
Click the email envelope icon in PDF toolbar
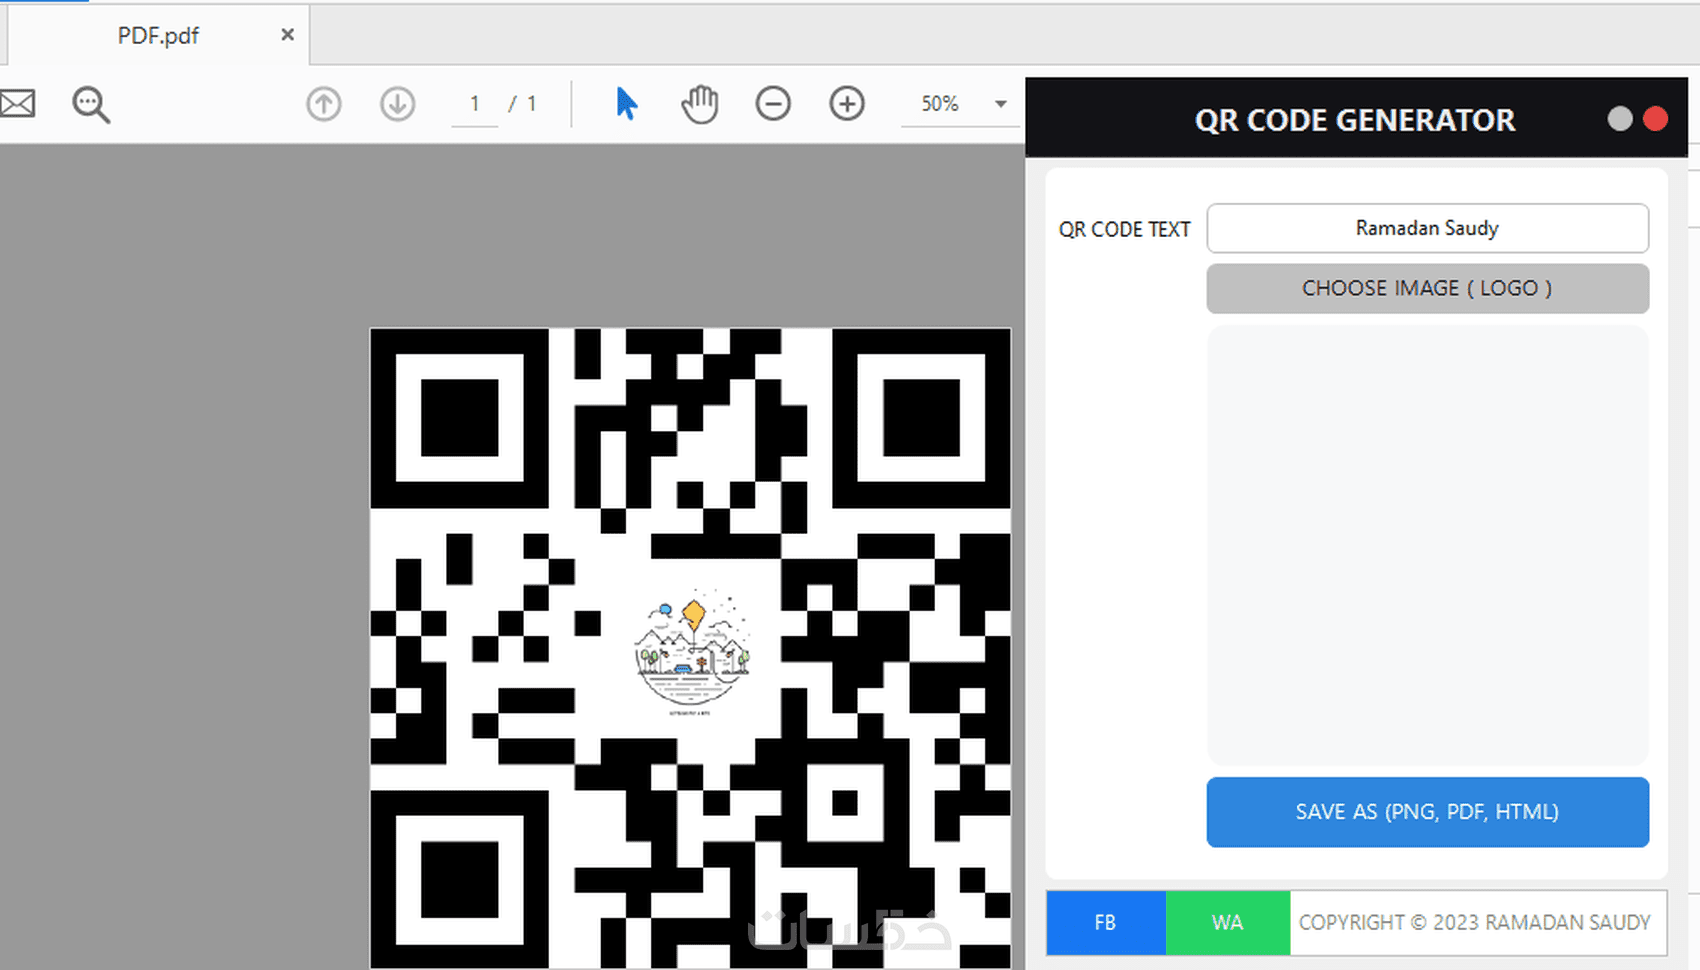coord(17,103)
